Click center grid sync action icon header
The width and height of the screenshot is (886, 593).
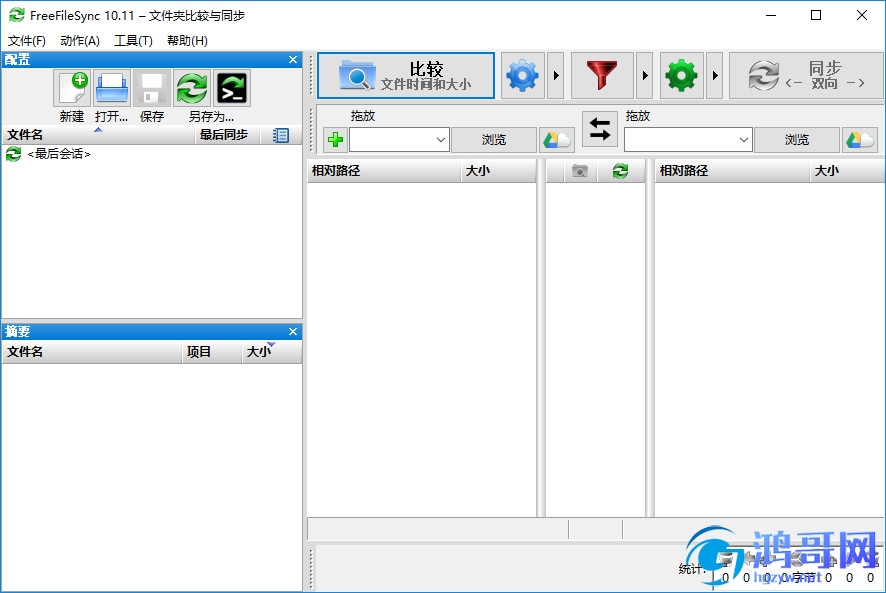click(620, 171)
